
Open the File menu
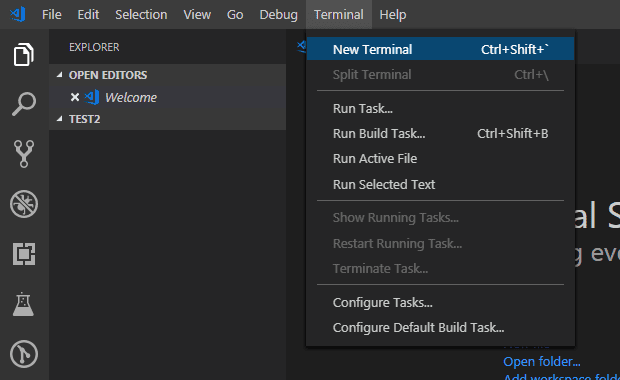[52, 15]
